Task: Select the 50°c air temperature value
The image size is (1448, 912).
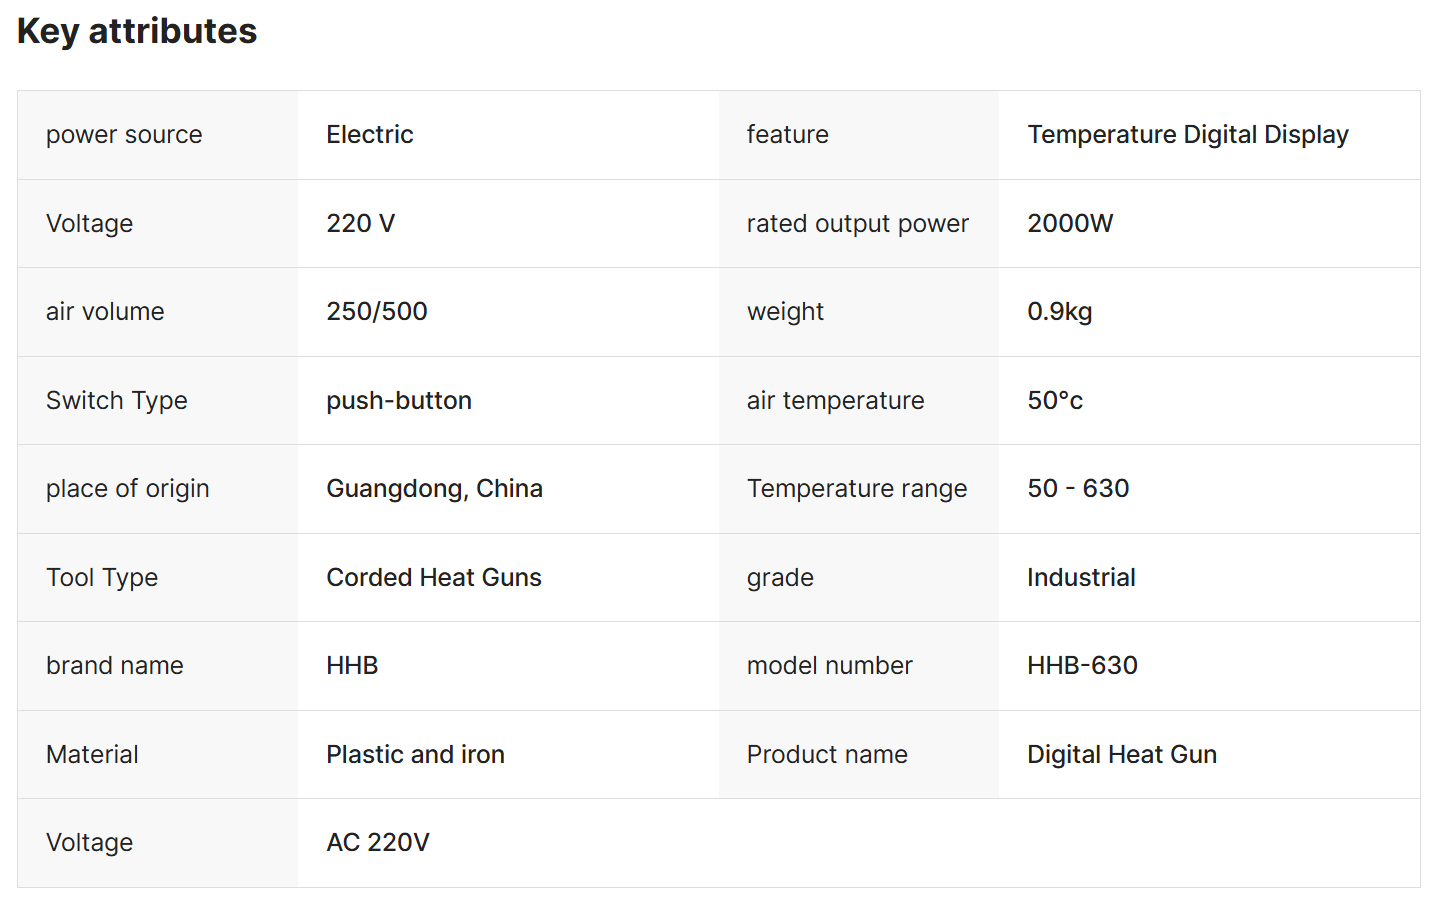Action: (1055, 400)
